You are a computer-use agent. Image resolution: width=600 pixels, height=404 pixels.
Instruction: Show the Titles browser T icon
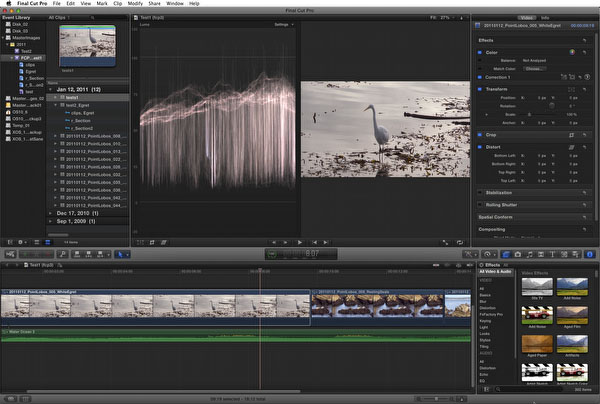(552, 254)
